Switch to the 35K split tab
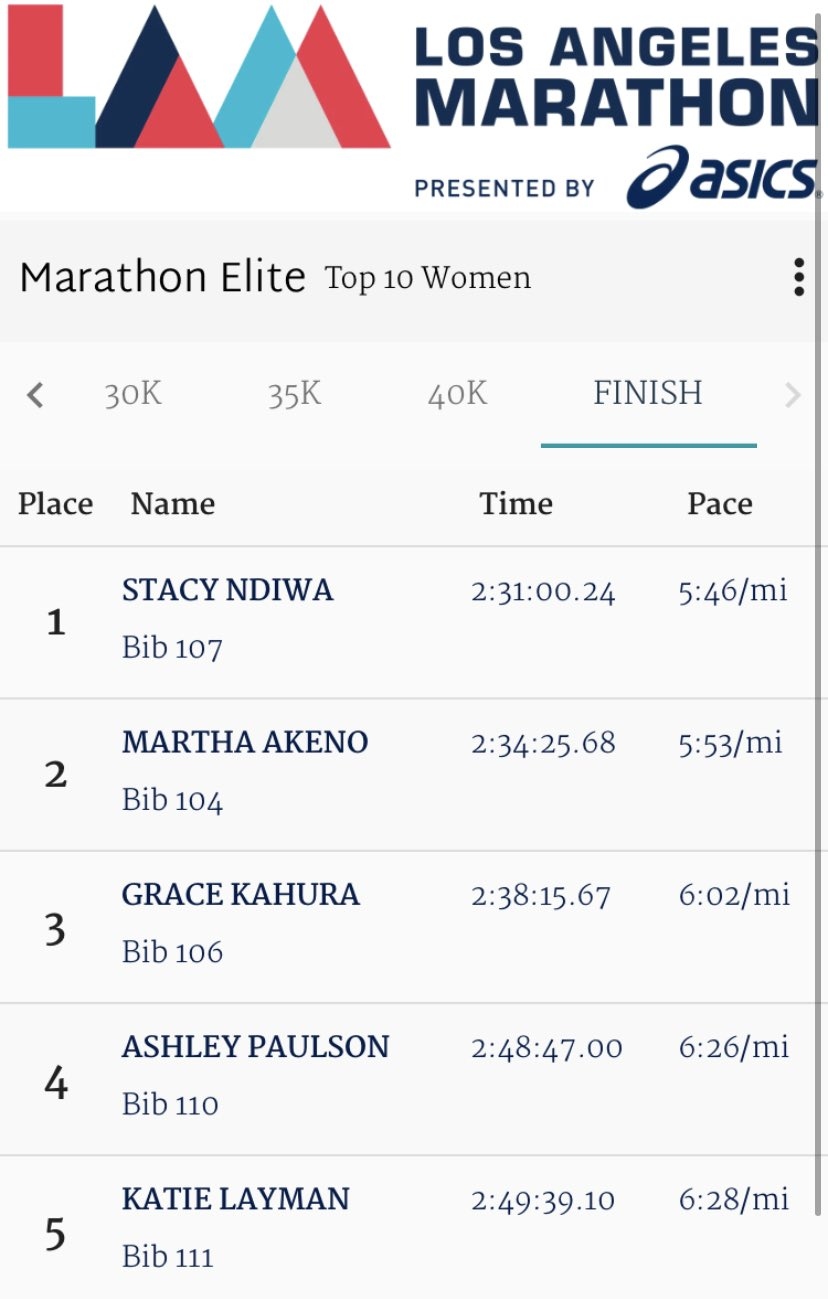828x1299 pixels. pos(295,394)
